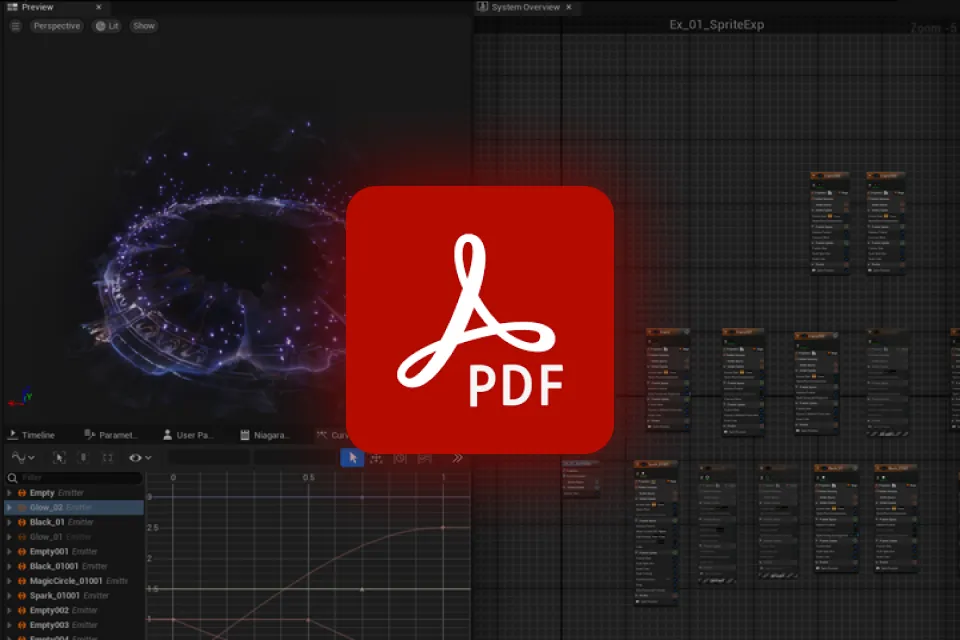Image resolution: width=960 pixels, height=640 pixels.
Task: Open the User Pa... tab
Action: click(x=188, y=435)
